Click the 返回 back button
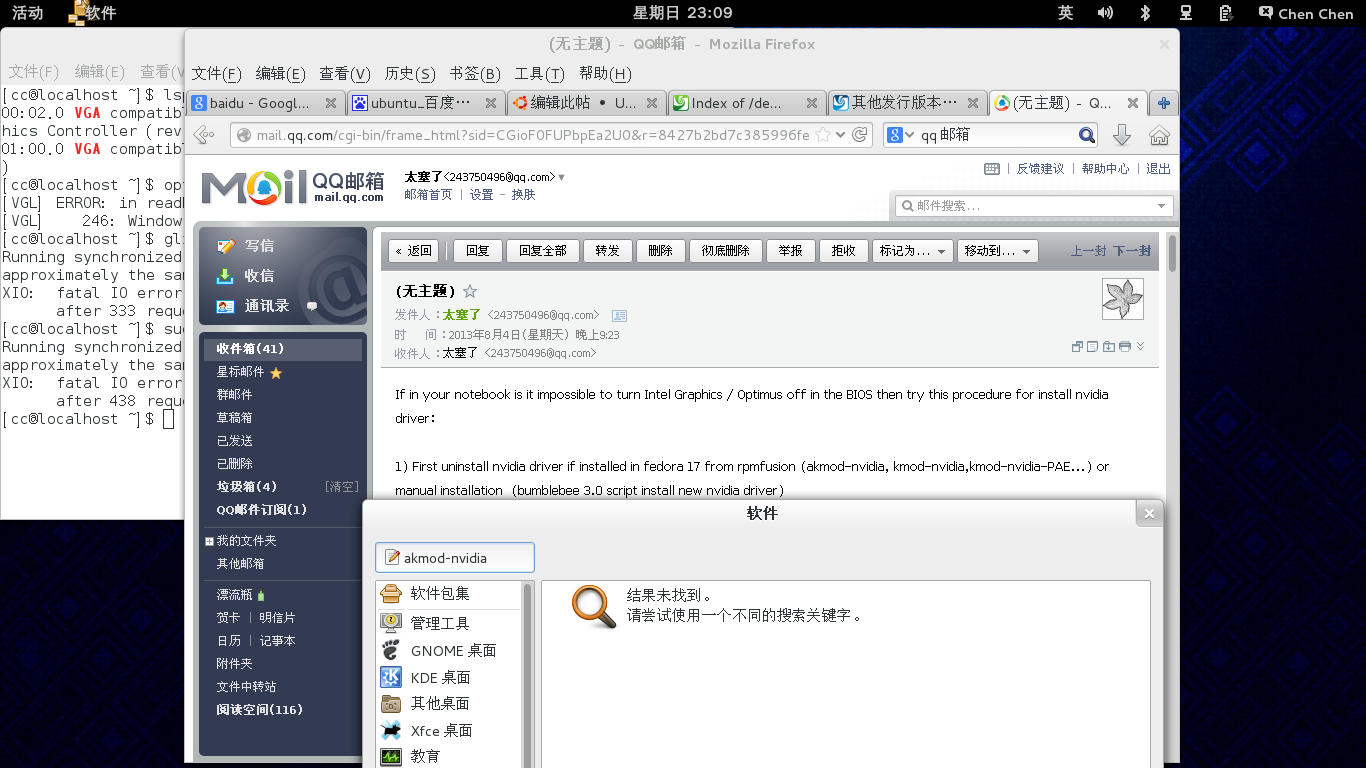This screenshot has height=768, width=1366. click(x=414, y=251)
